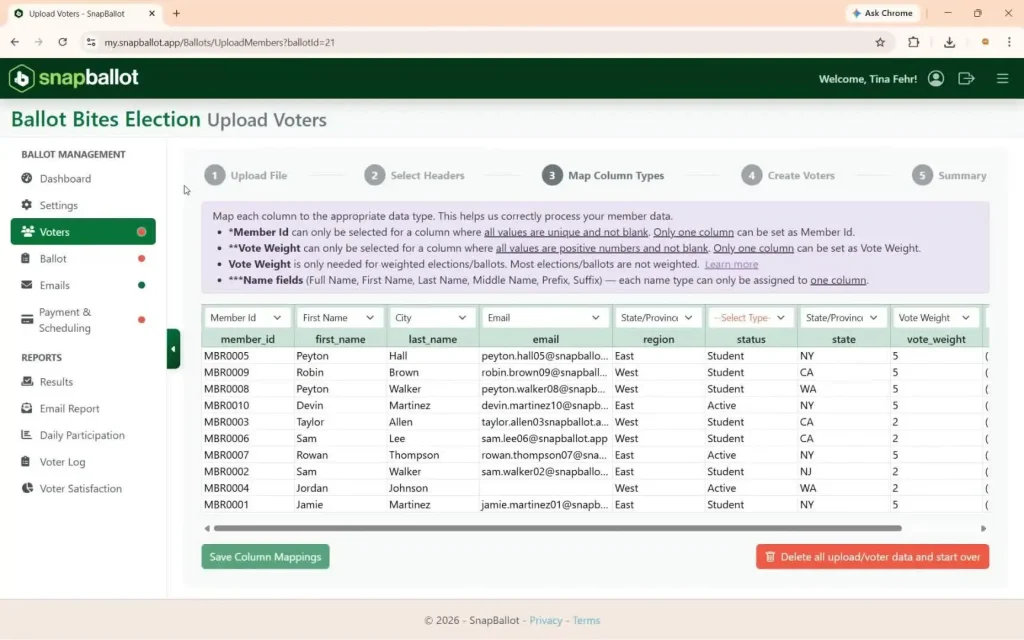Click the vote_weight column header
This screenshot has width=1024, height=640.
click(x=936, y=339)
